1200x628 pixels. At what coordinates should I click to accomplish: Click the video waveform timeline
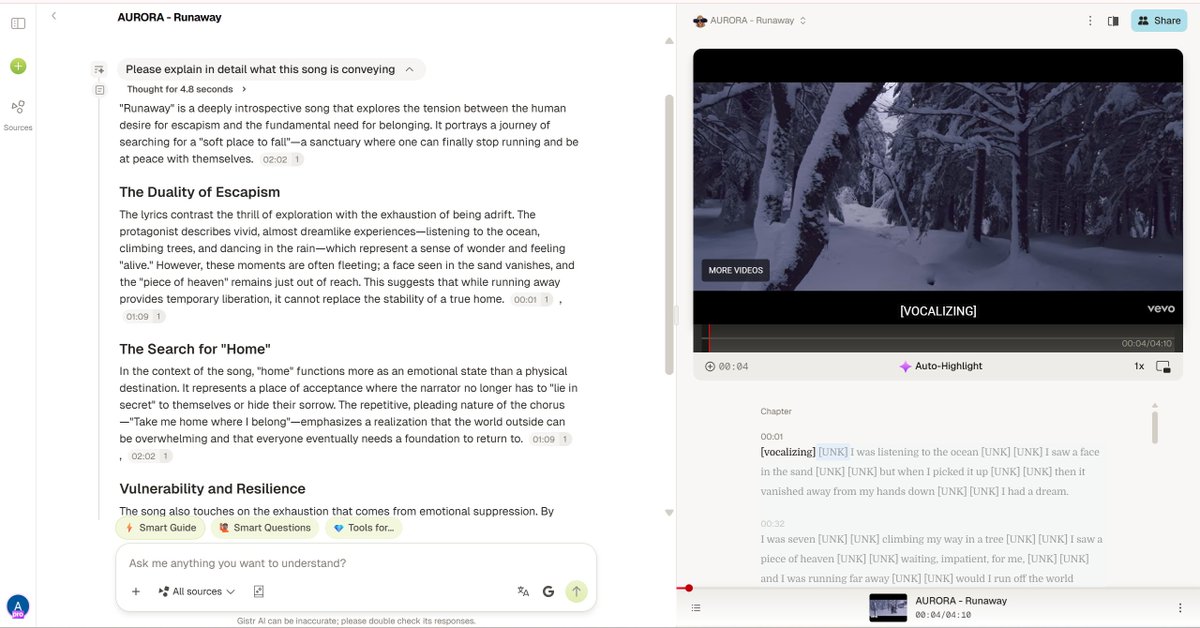point(939,337)
